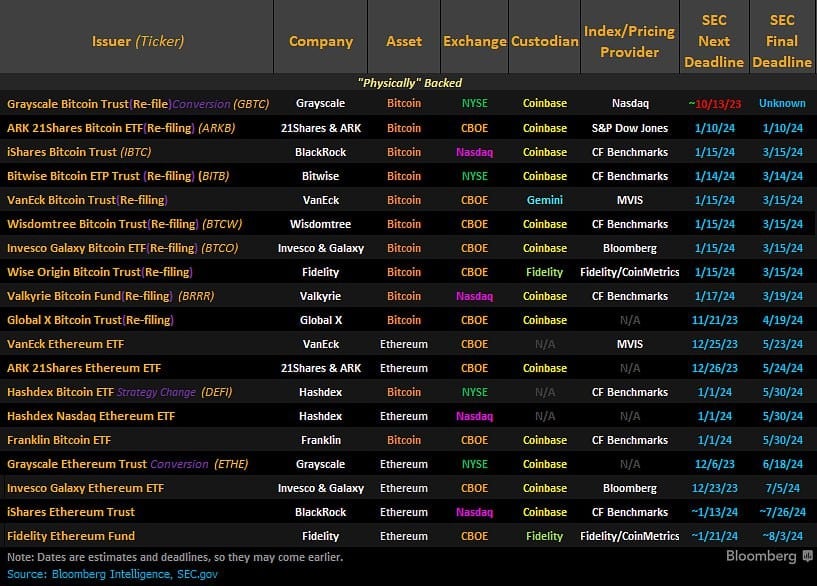Select the Valkyrie Bitcoin Fund (BRRR) row
The width and height of the screenshot is (817, 586).
pyautogui.click(x=110, y=296)
